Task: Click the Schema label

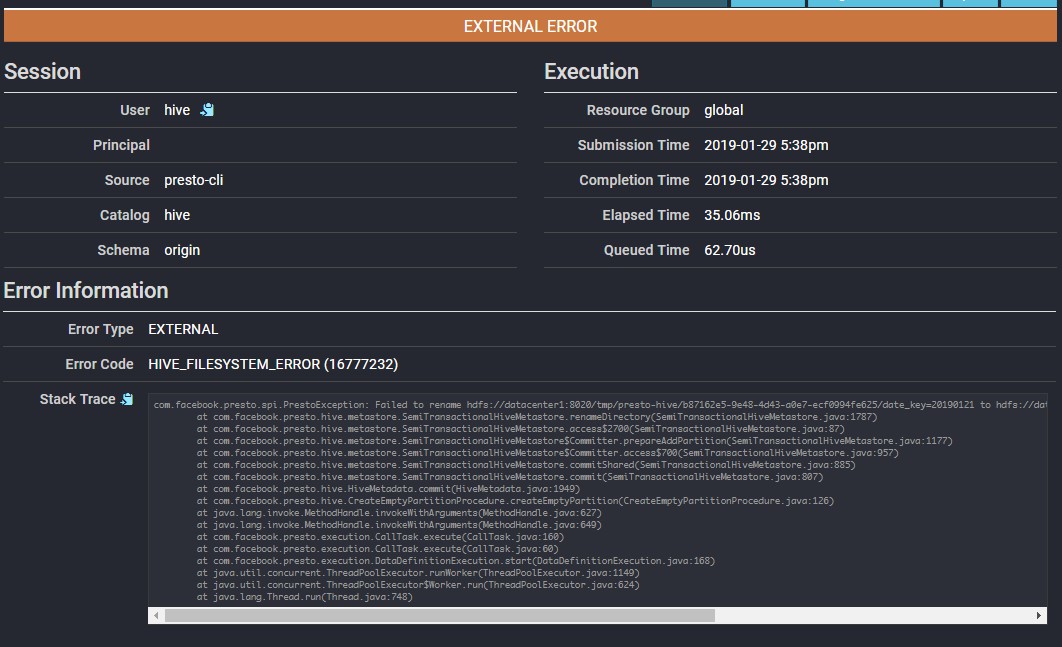Action: point(123,250)
